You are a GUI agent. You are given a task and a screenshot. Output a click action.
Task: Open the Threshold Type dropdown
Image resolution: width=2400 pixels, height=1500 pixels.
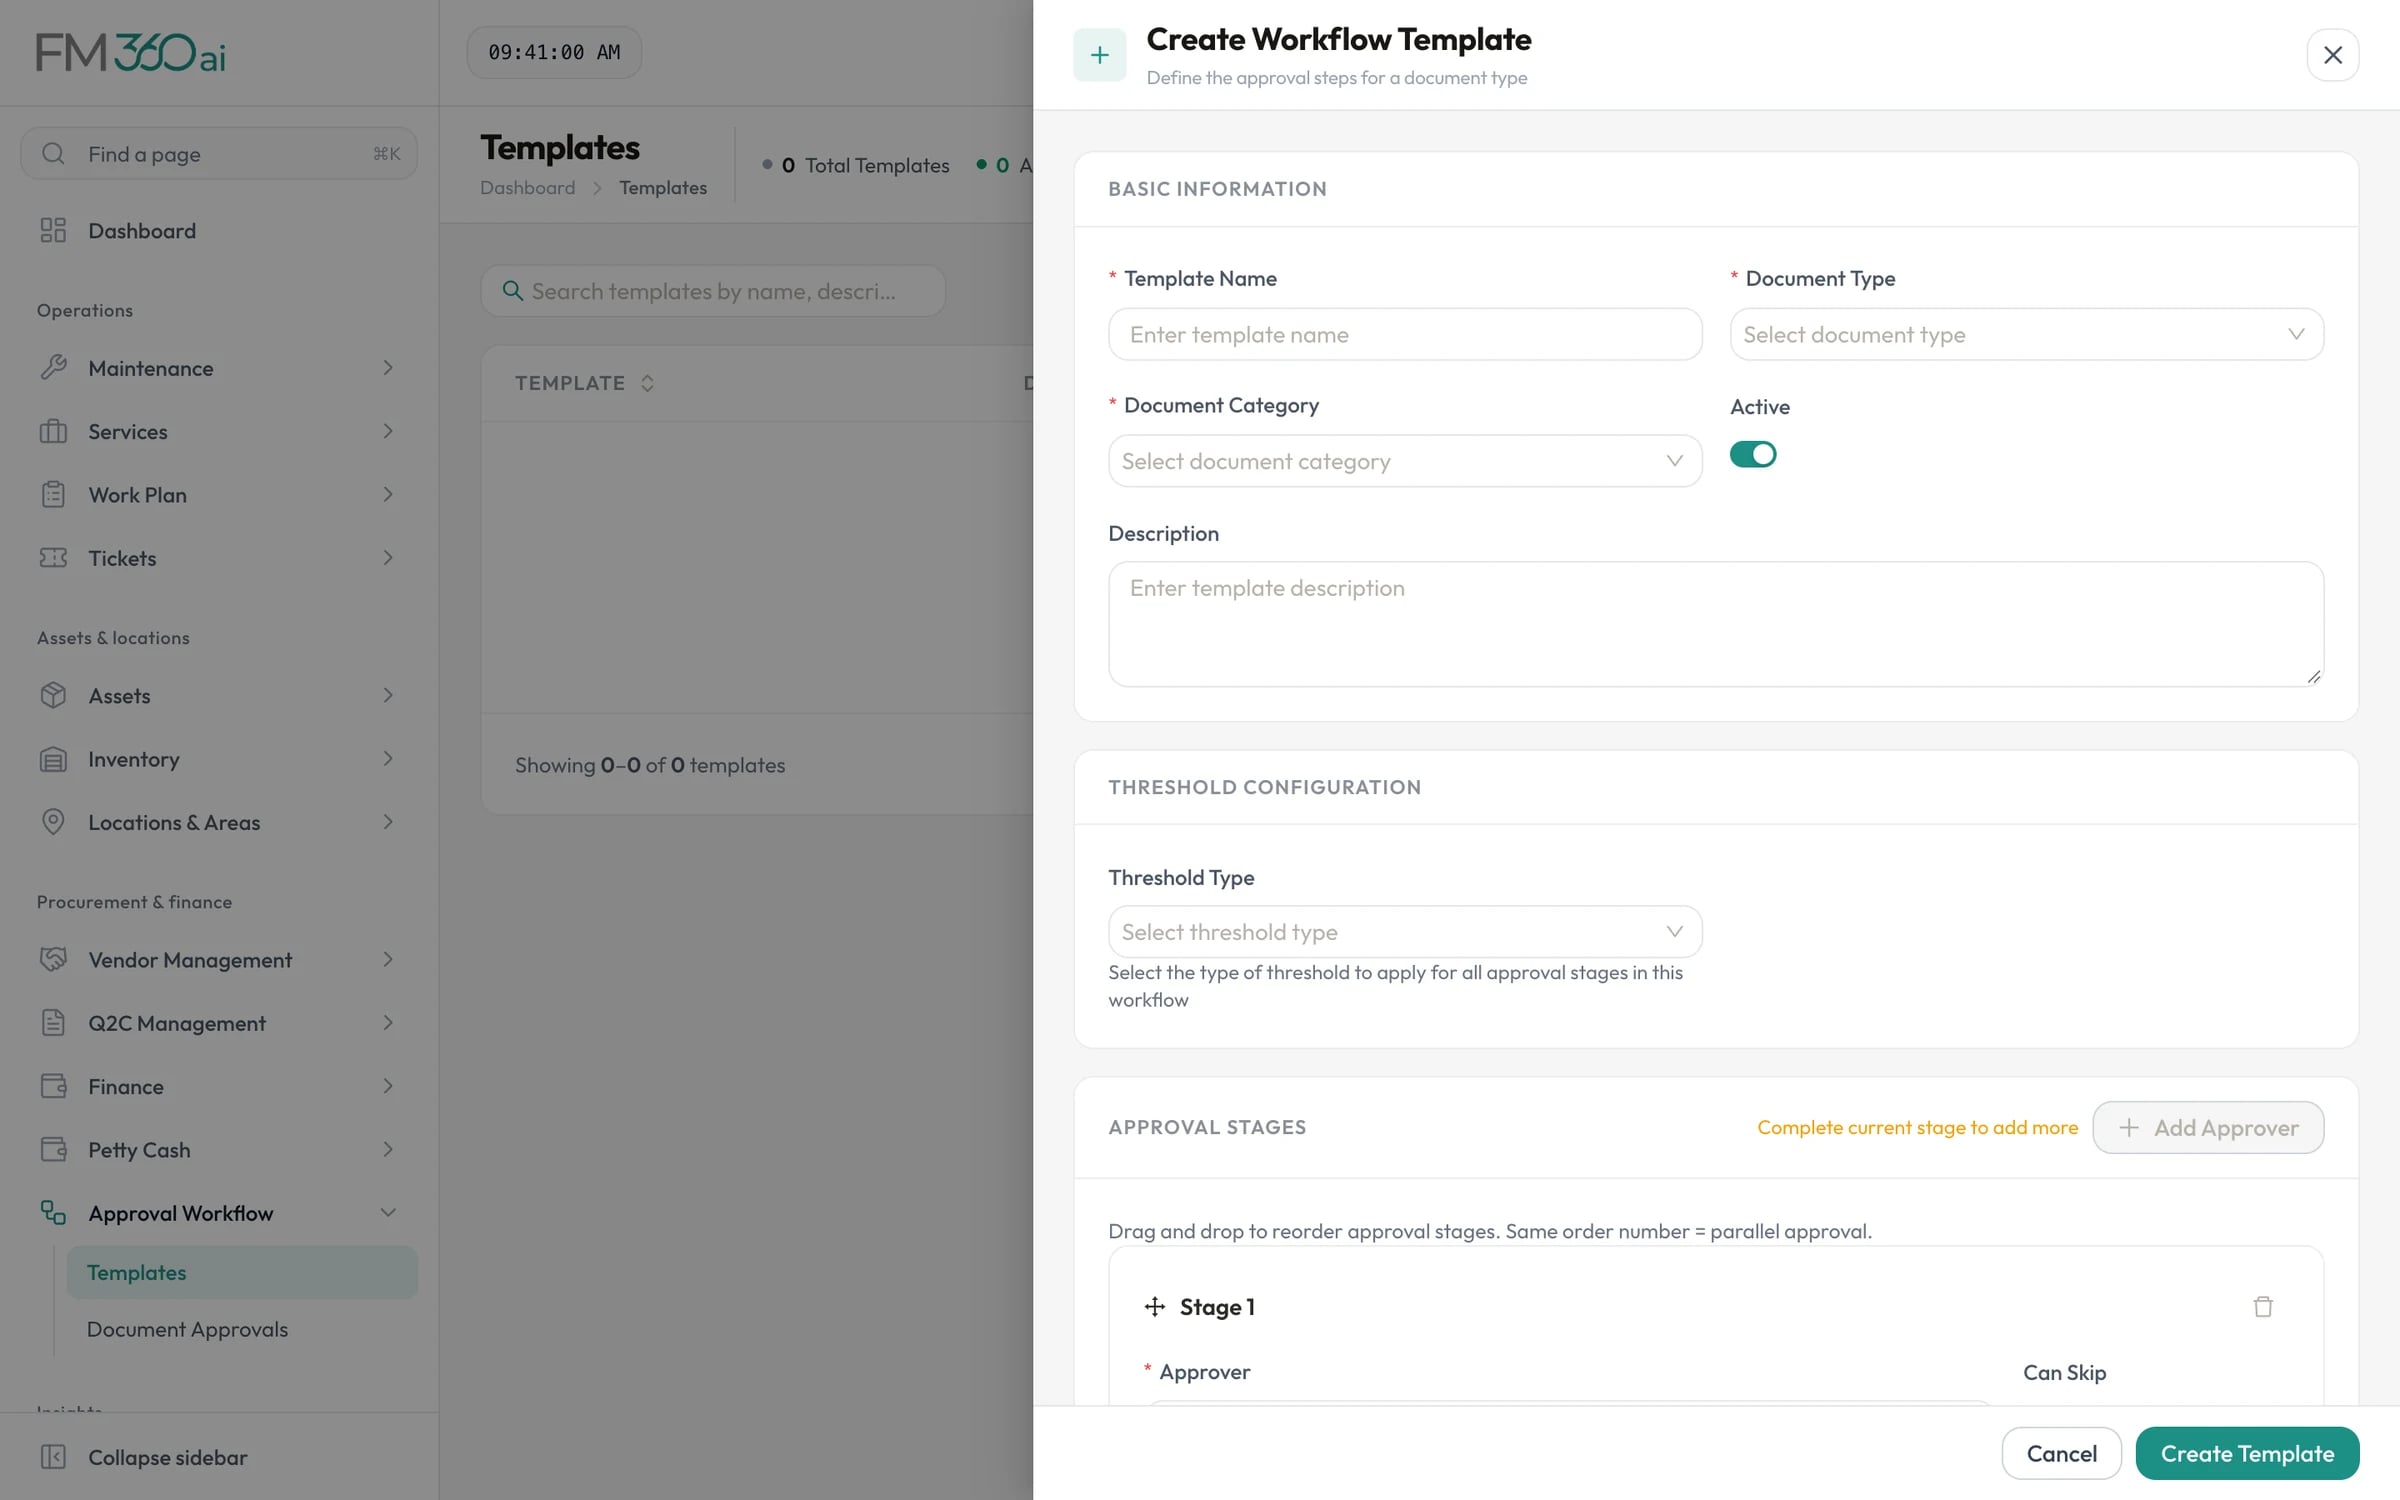click(x=1405, y=932)
